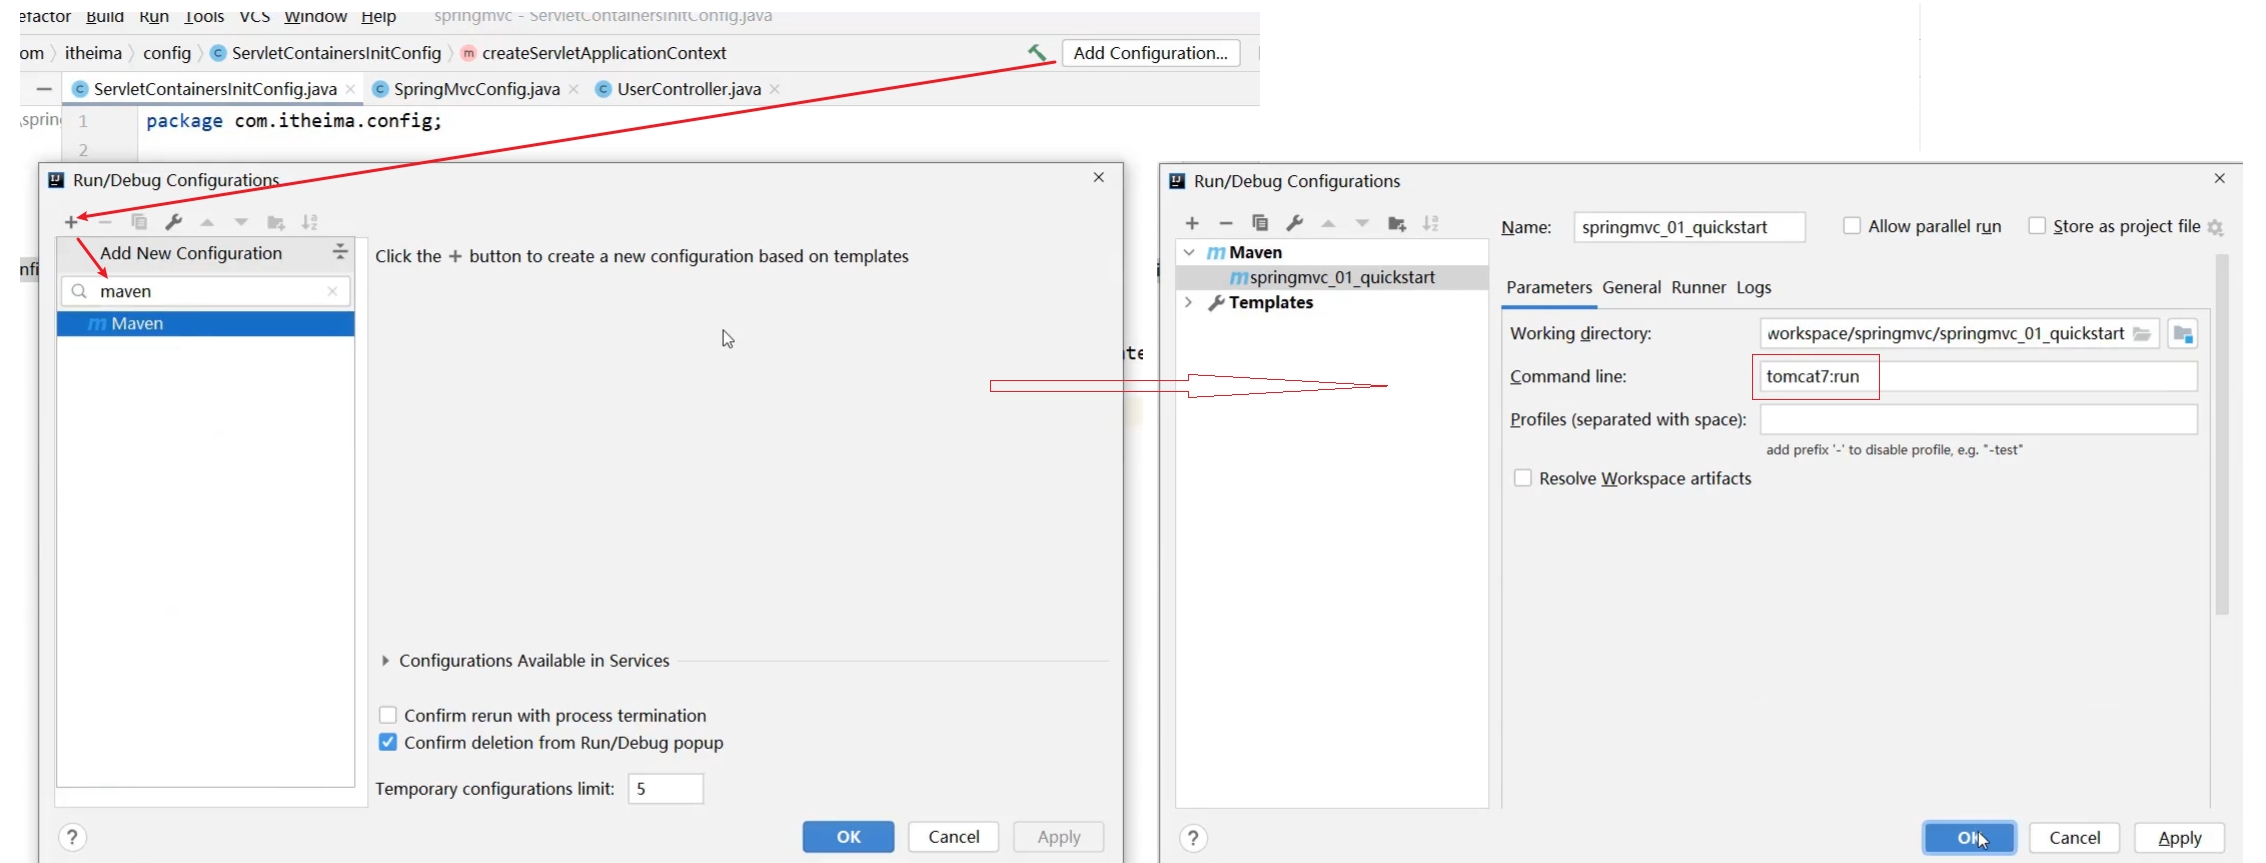This screenshot has height=863, width=2266.
Task: Click the wrench Edit Templates icon in right dialog
Action: pos(1294,223)
